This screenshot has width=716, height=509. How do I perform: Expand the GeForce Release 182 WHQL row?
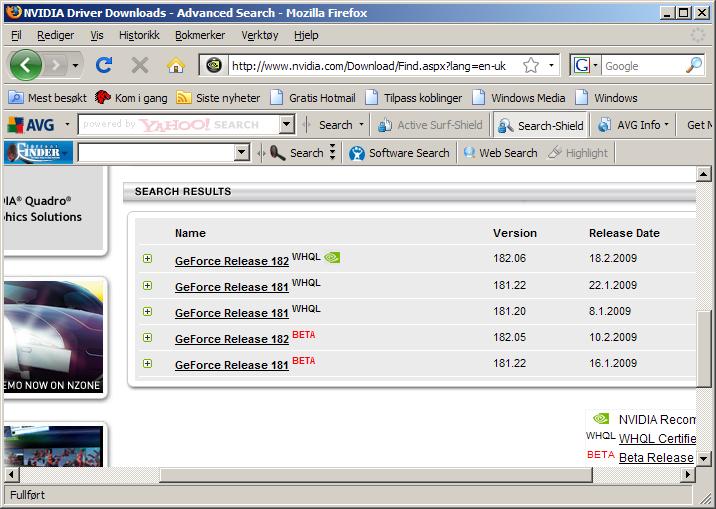[x=147, y=259]
